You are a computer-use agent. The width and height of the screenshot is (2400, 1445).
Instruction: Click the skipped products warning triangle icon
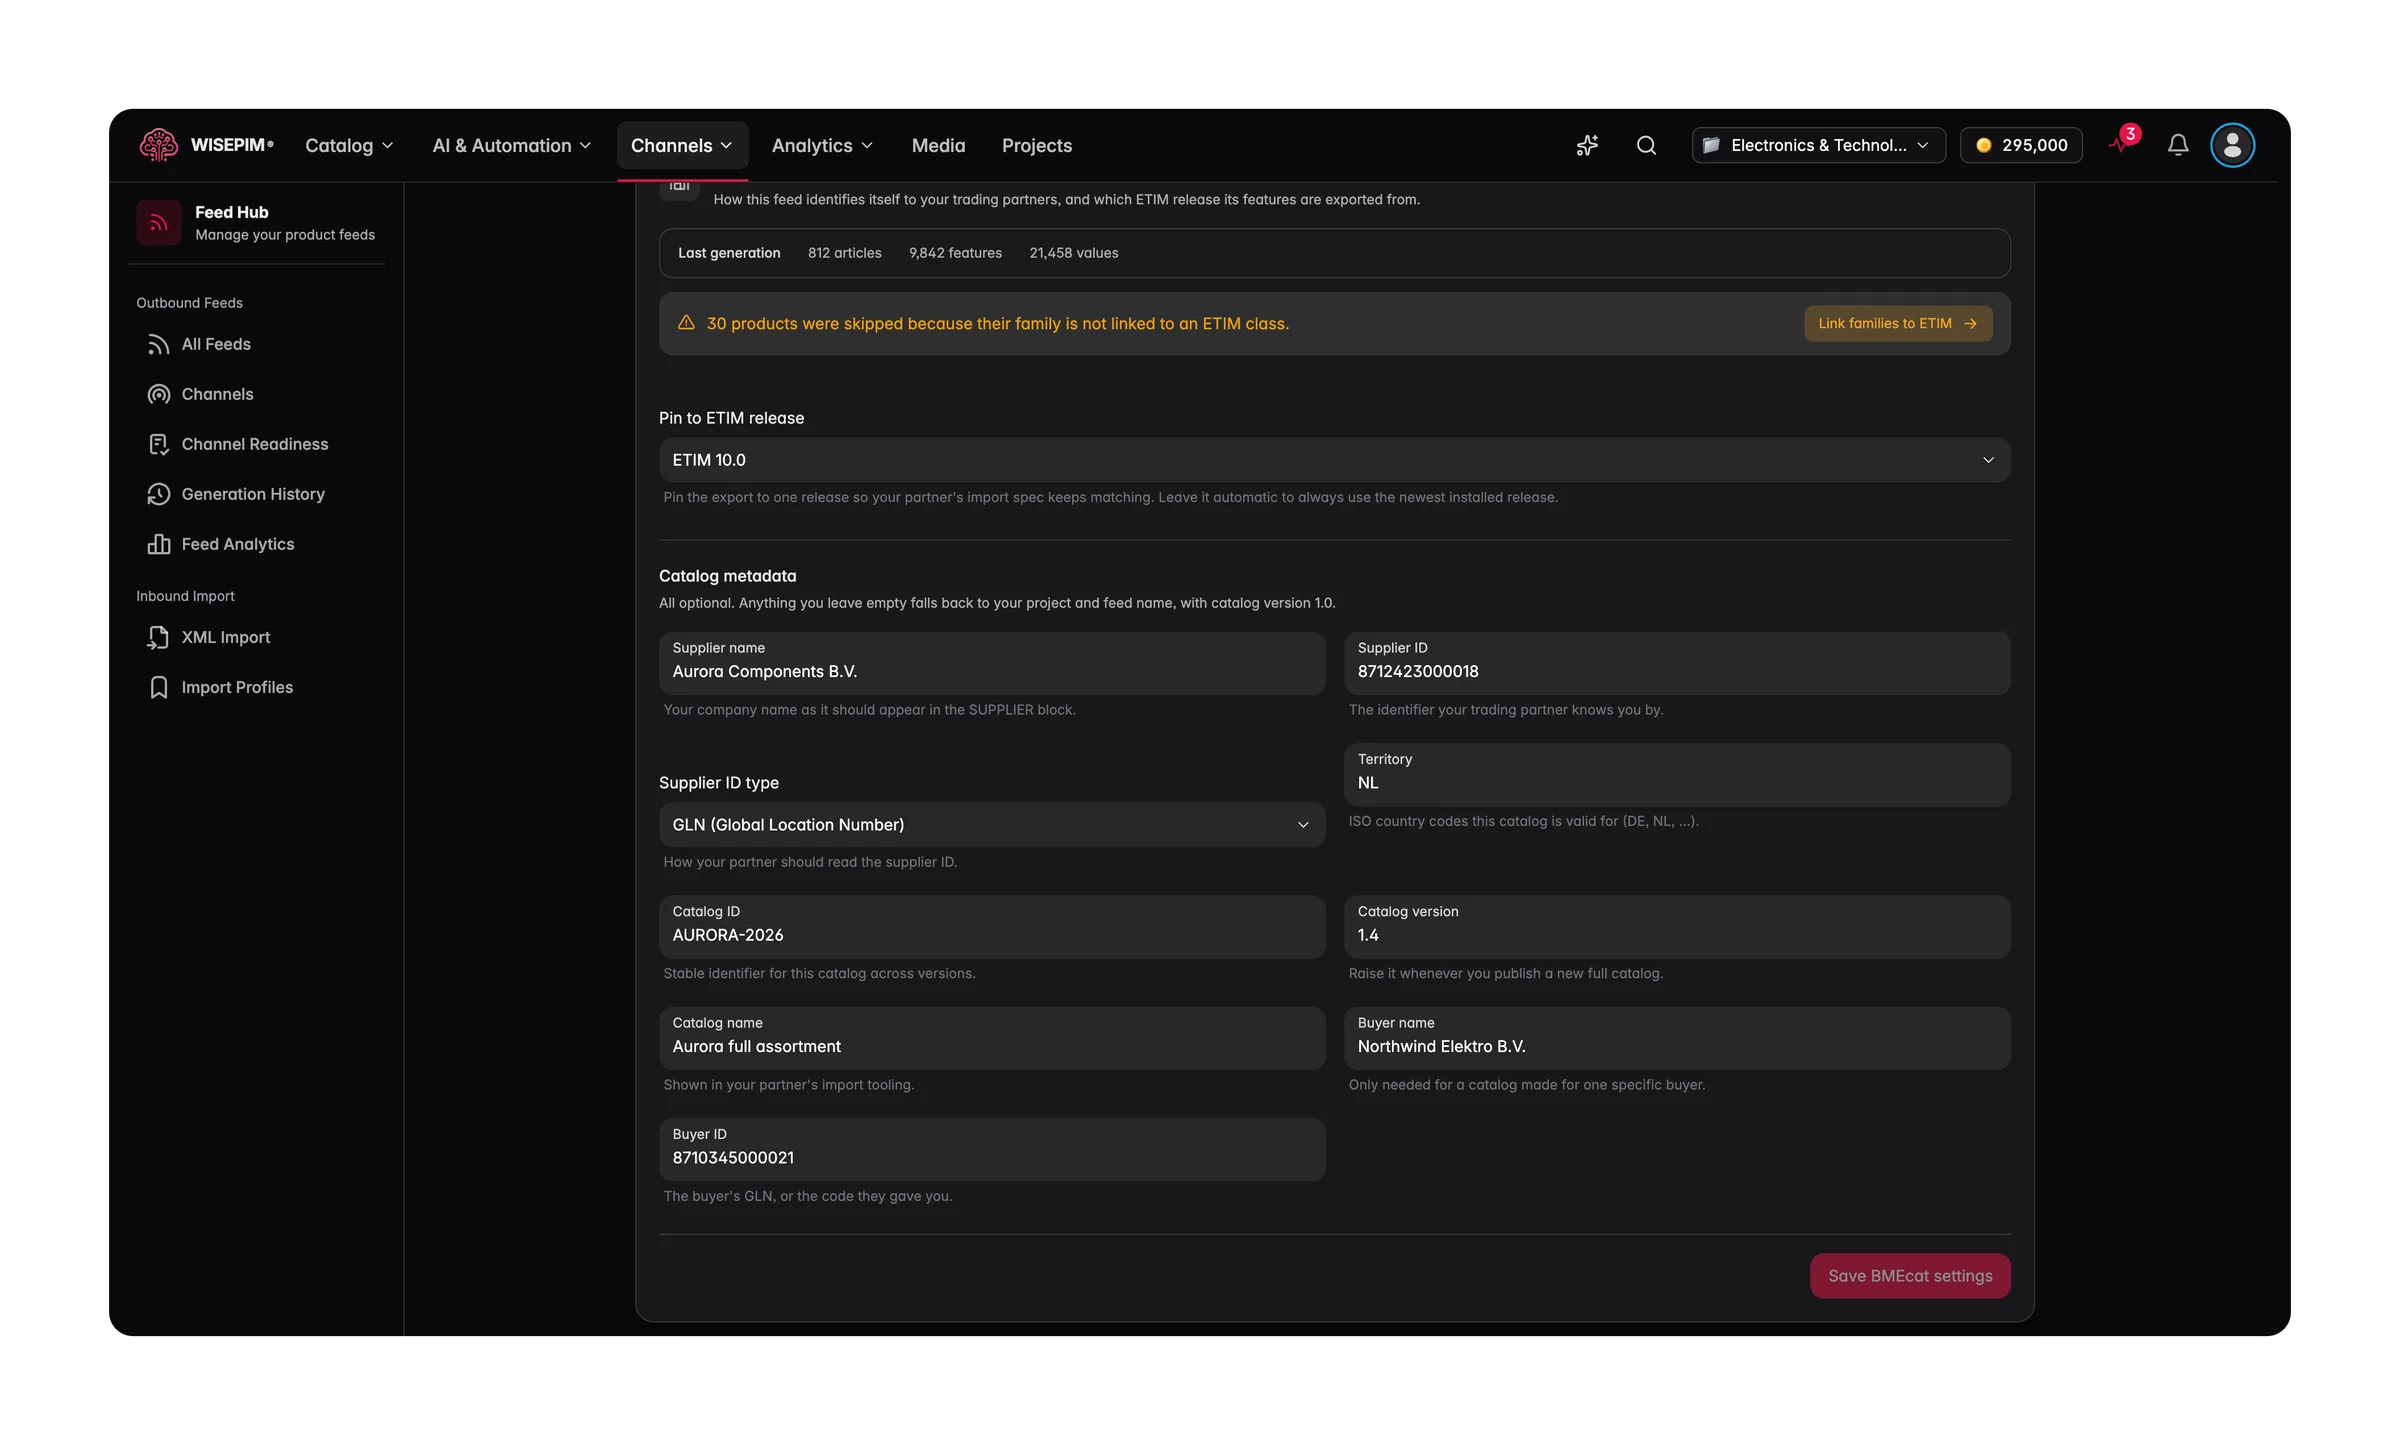click(686, 323)
